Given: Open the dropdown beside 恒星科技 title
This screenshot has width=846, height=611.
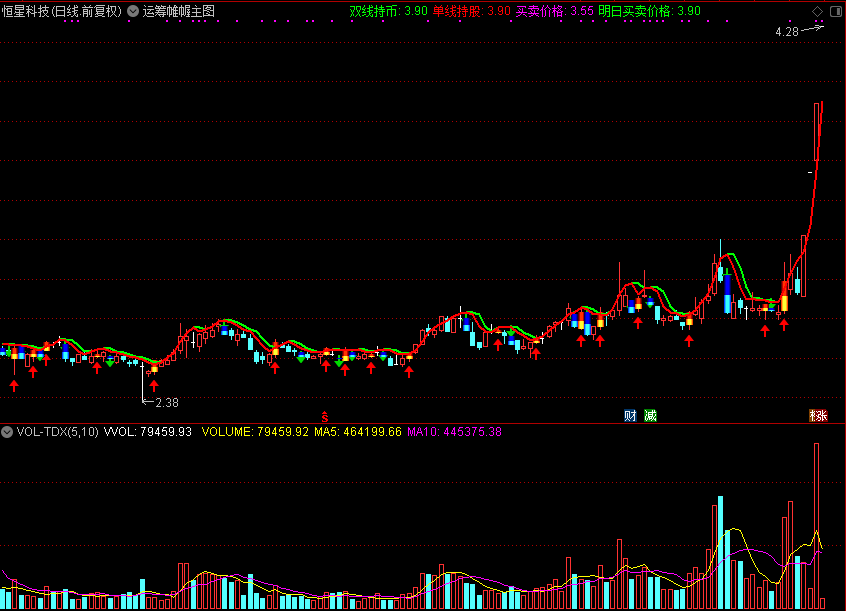Looking at the screenshot, I should (x=133, y=11).
